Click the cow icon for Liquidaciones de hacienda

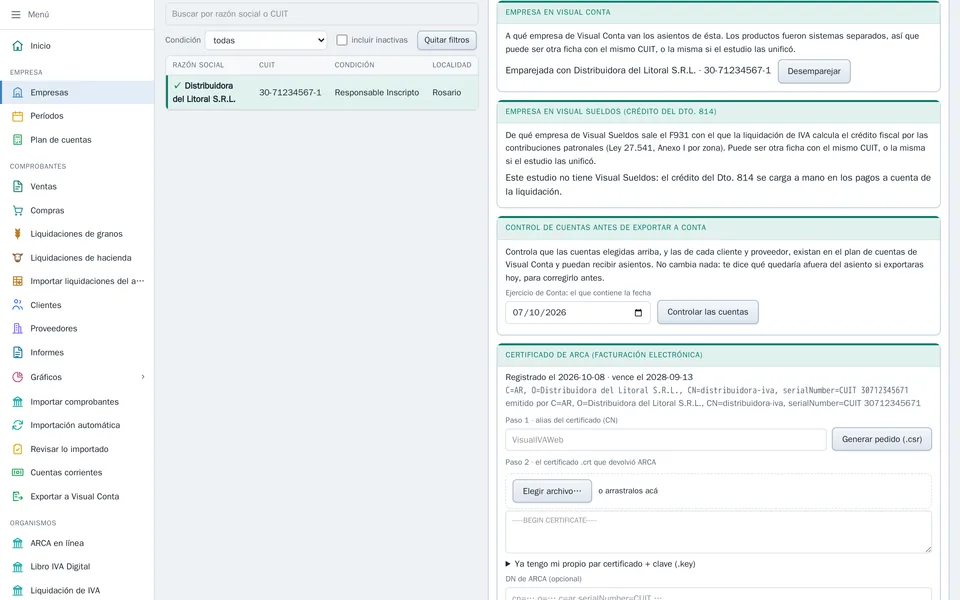pos(18,258)
